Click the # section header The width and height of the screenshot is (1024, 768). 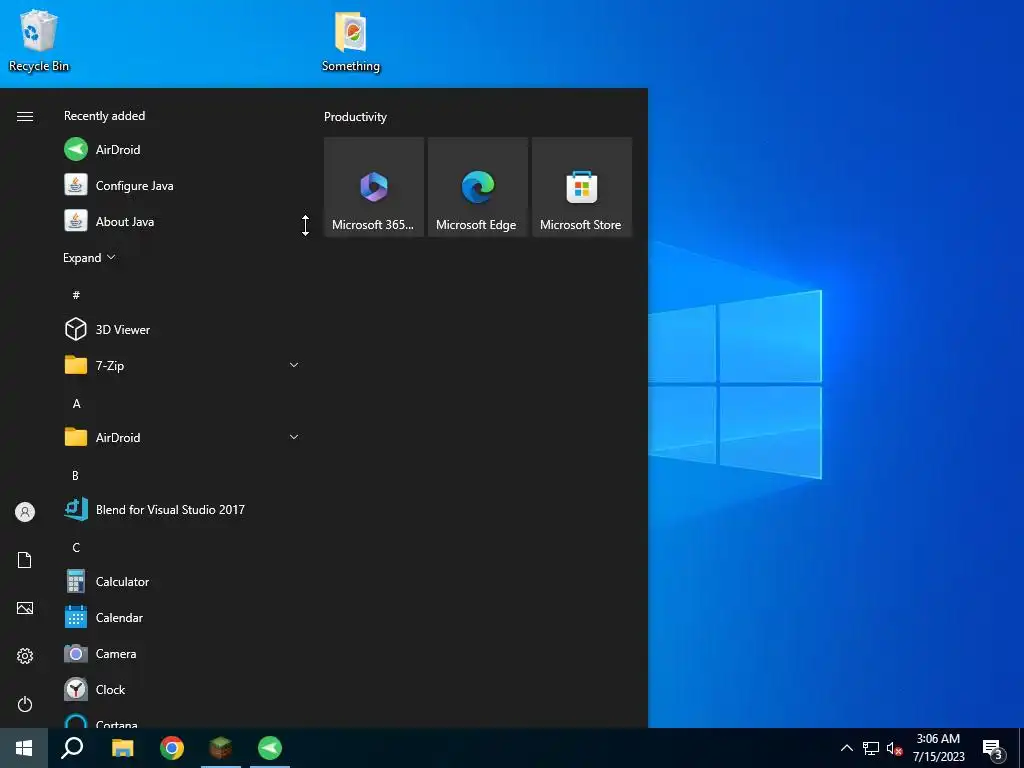[x=76, y=295]
